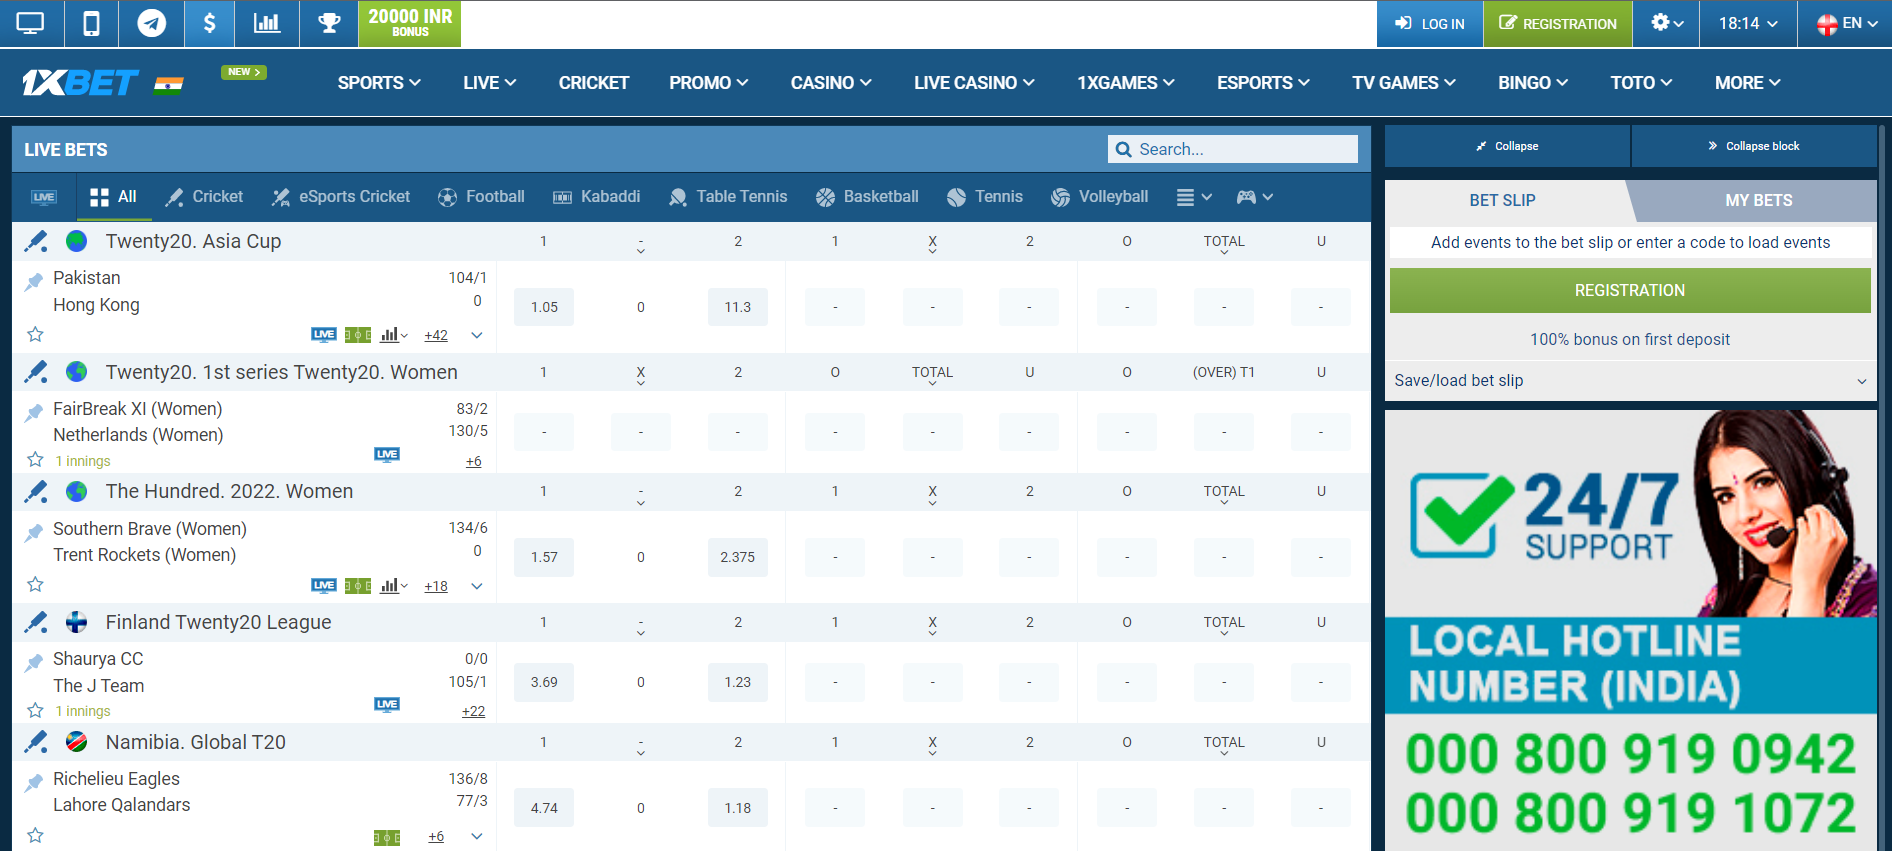Viewport: 1892px width, 851px height.
Task: Click cricket bat icon beside Twenty20. Asia Cup
Action: pyautogui.click(x=36, y=241)
